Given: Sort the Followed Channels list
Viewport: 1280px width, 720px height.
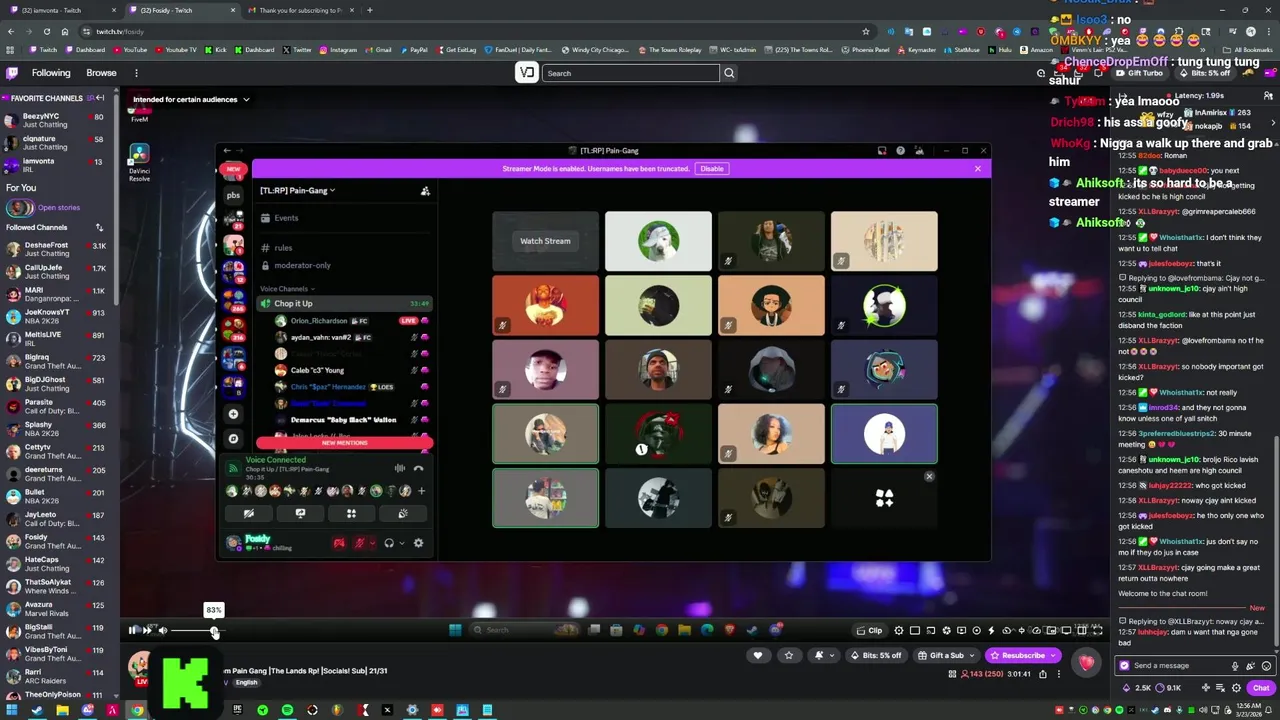Looking at the screenshot, I should click(99, 227).
